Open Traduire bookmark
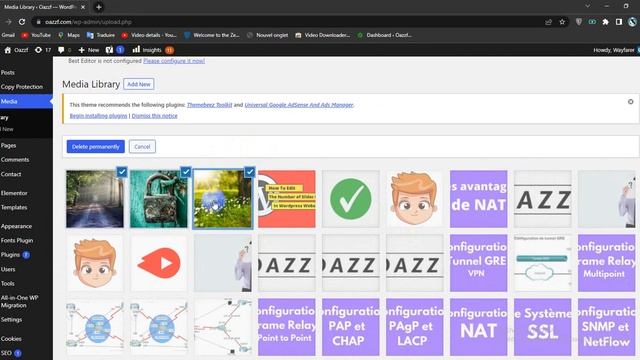 101,35
